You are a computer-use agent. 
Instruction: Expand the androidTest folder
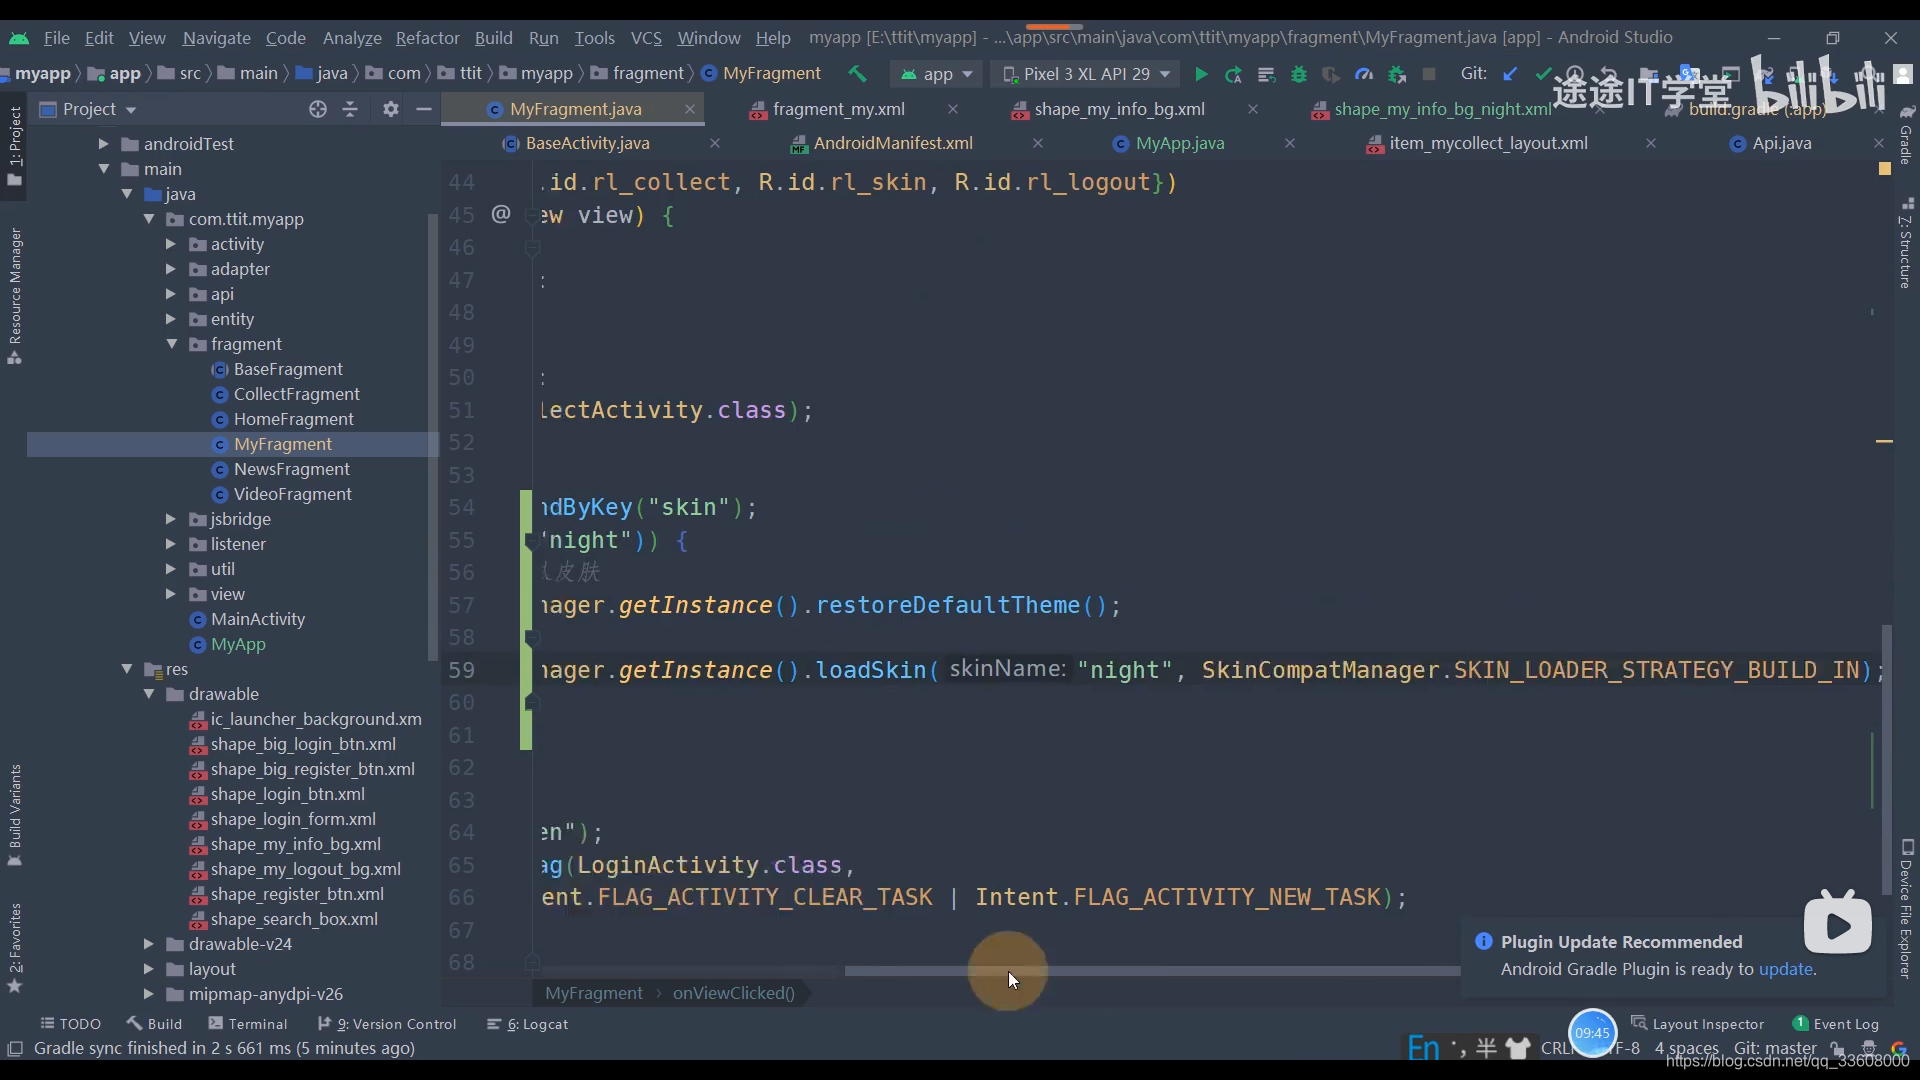tap(104, 144)
